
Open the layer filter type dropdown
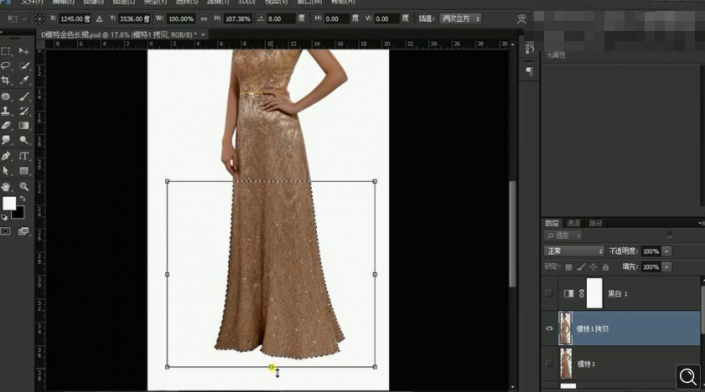(x=563, y=236)
